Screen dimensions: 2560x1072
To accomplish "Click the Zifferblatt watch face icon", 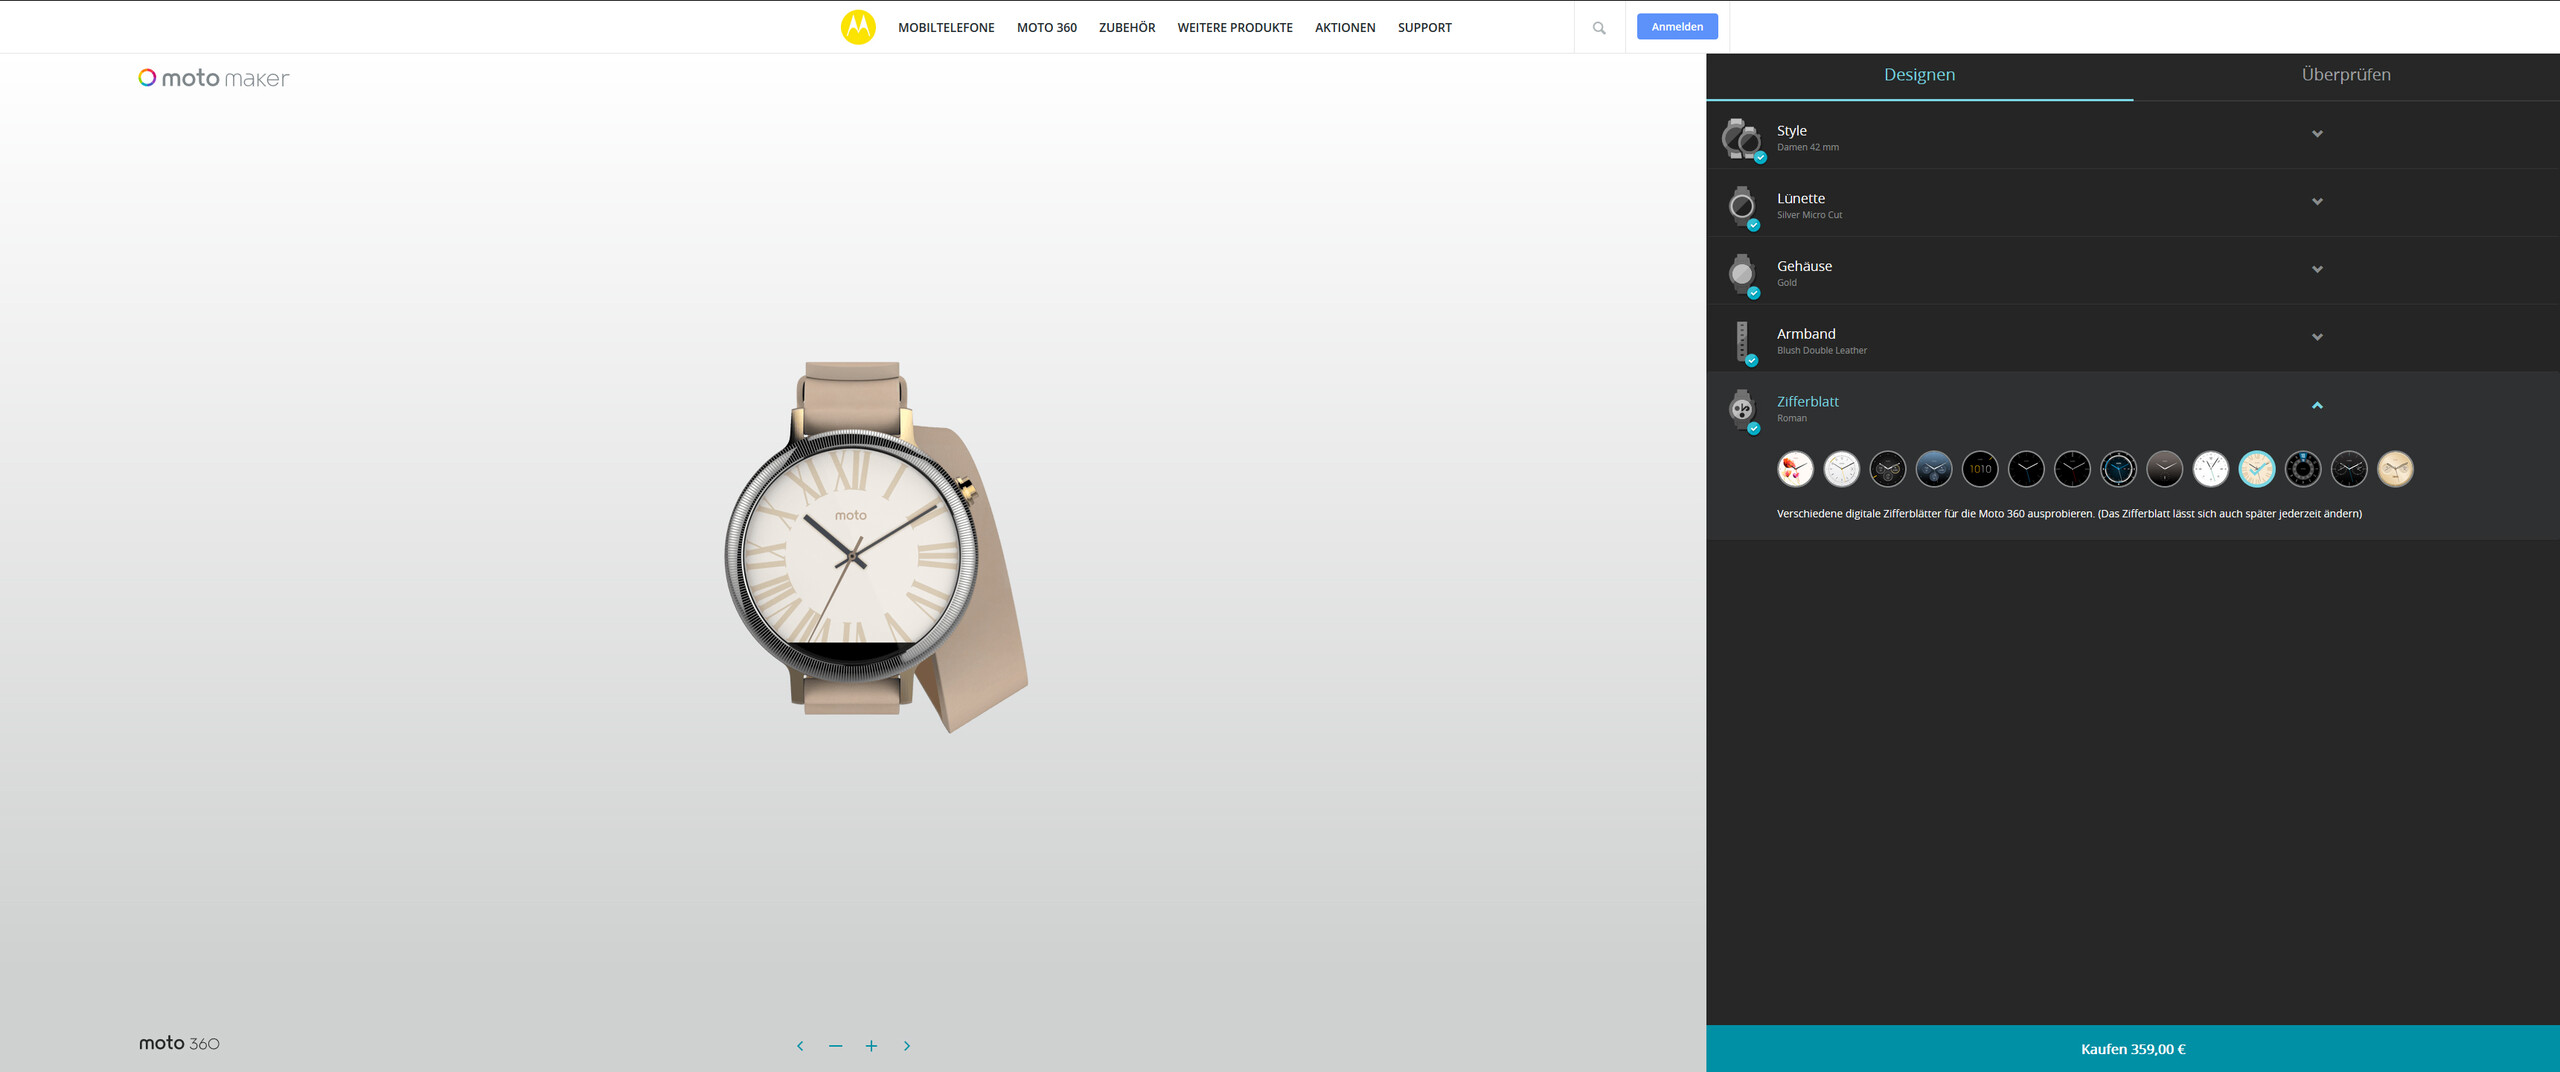I will 1742,409.
